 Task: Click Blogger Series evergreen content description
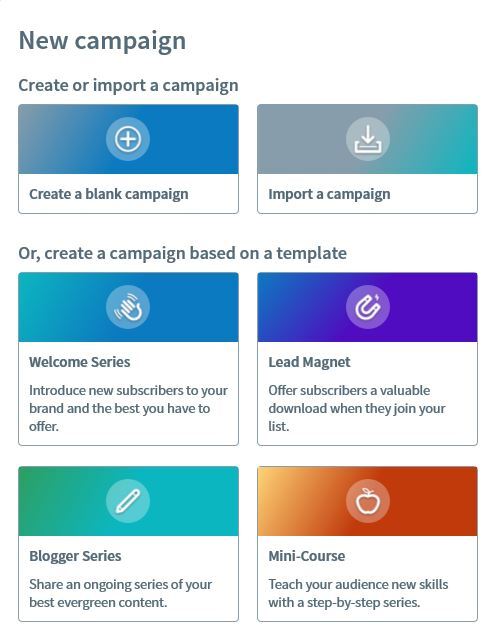click(x=121, y=593)
